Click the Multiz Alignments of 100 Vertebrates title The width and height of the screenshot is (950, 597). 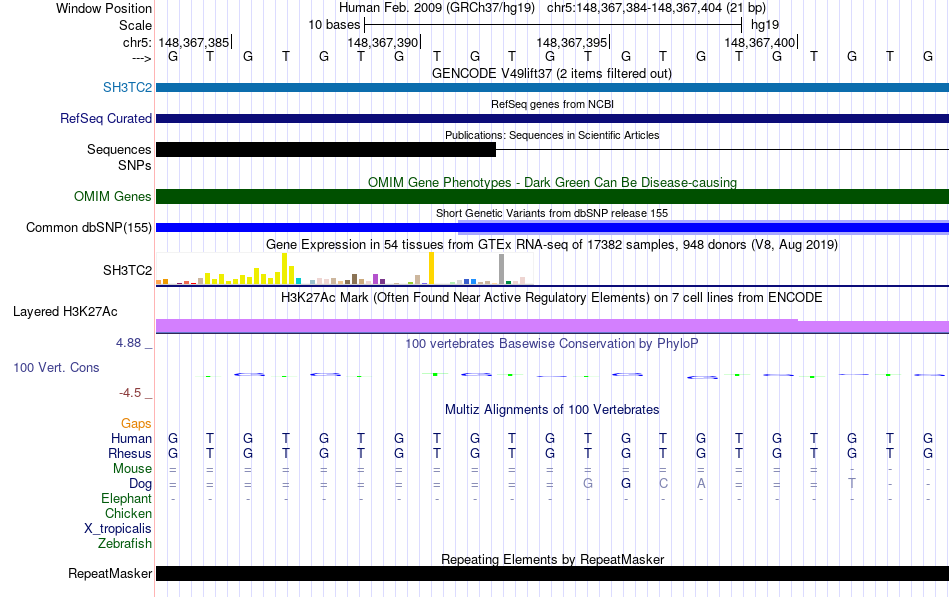click(x=552, y=410)
